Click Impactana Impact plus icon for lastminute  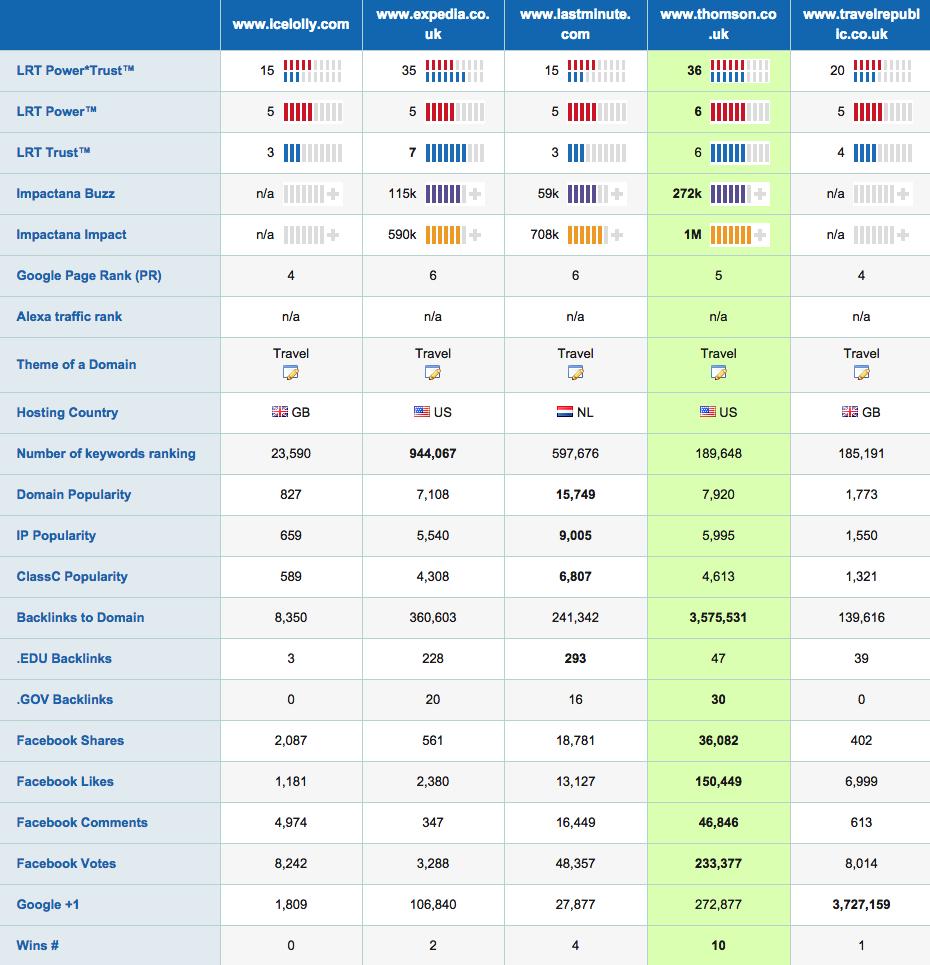(x=617, y=234)
